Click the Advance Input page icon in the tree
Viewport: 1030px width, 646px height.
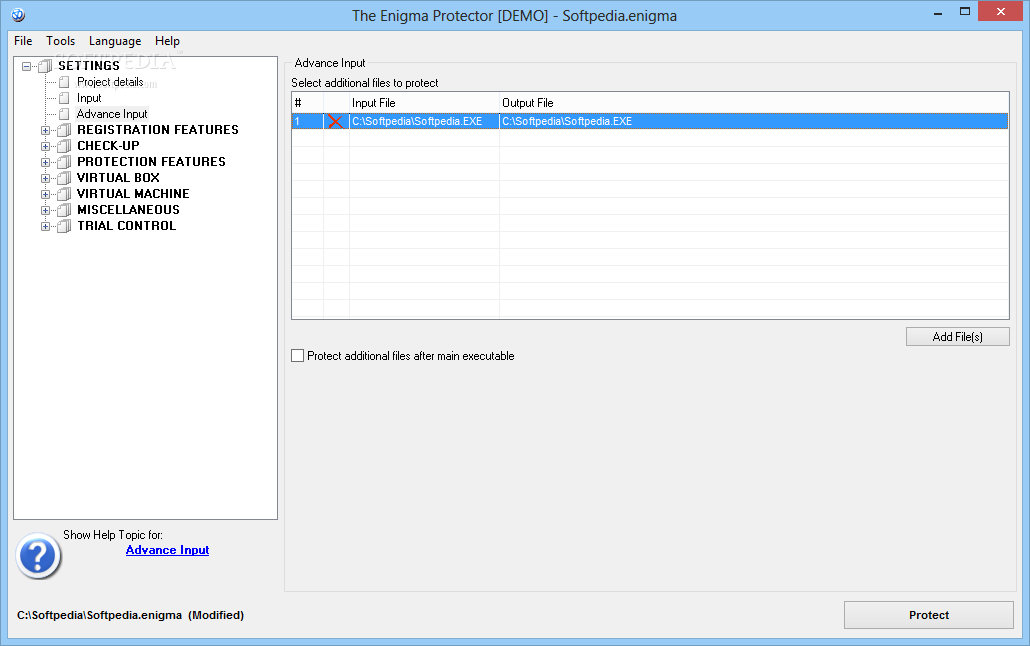tap(64, 114)
